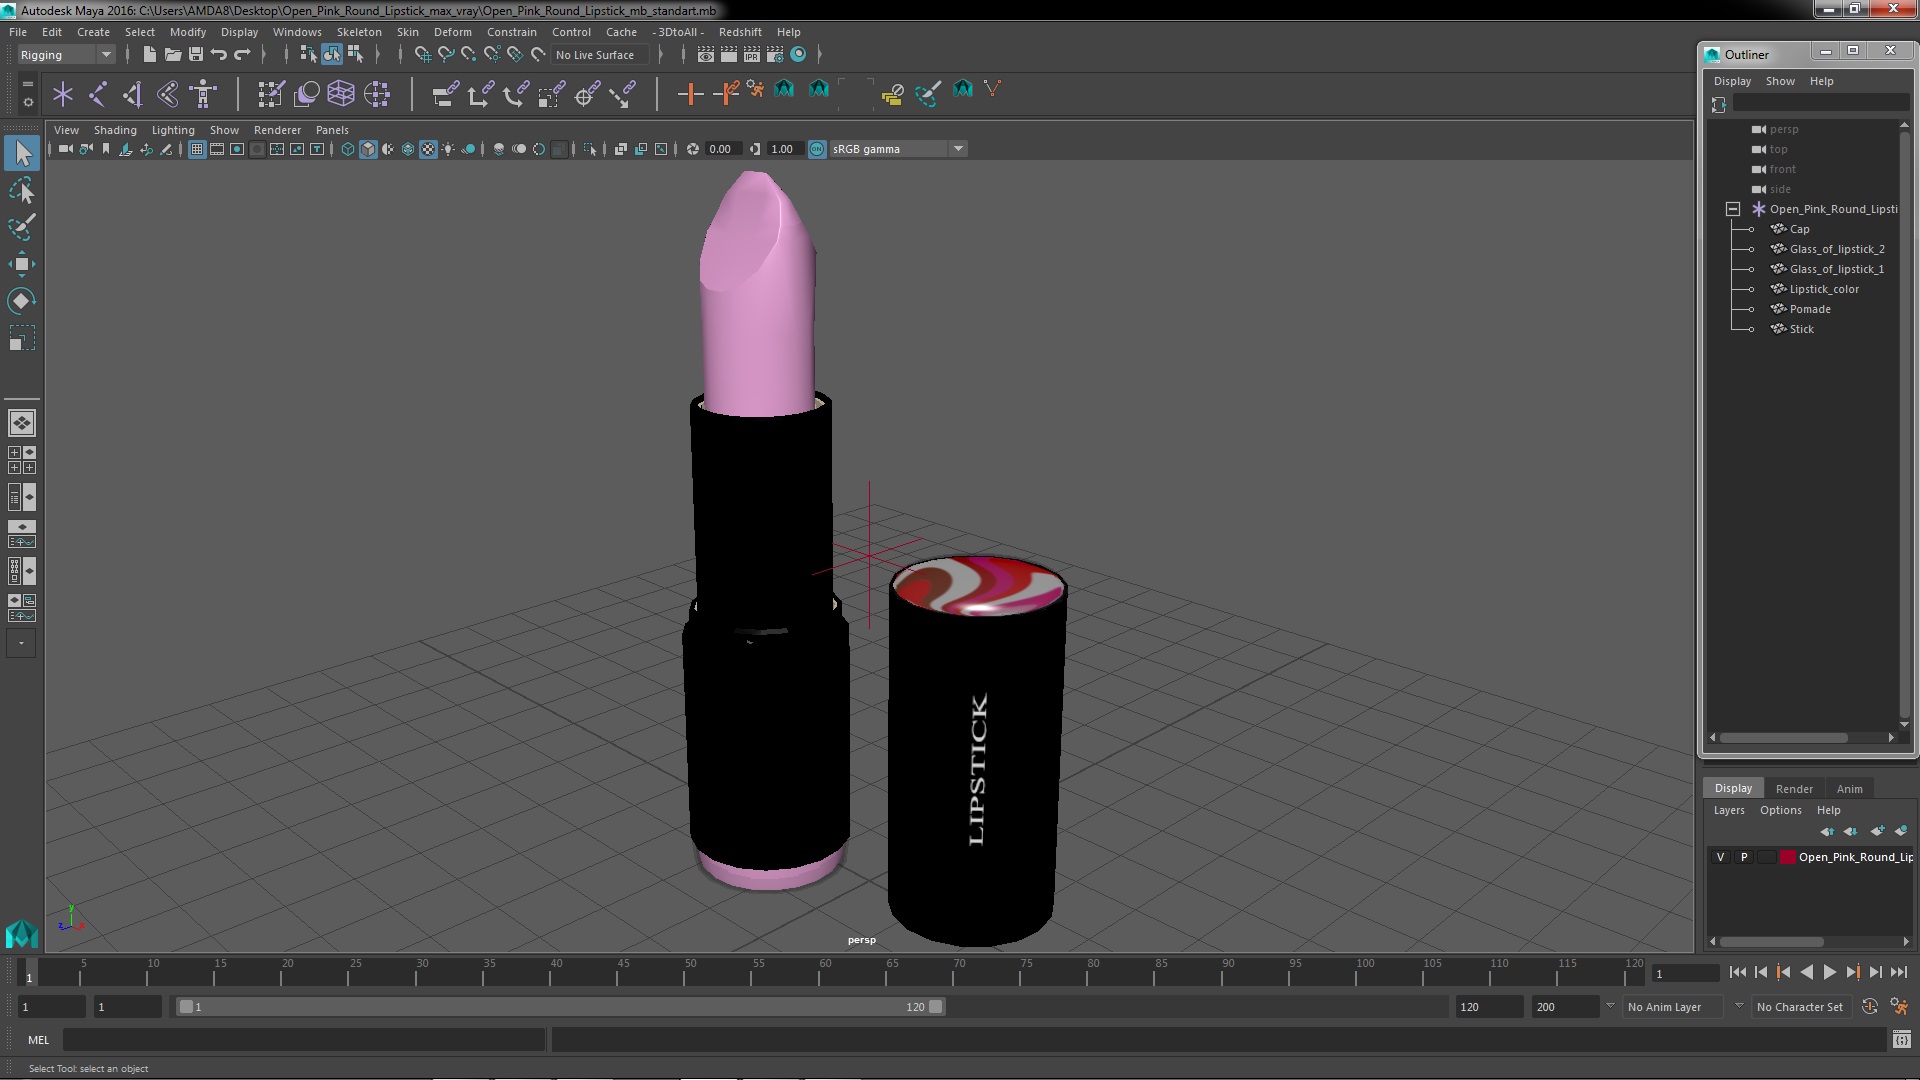
Task: Toggle auto keyframe button
Action: [x=1869, y=1007]
